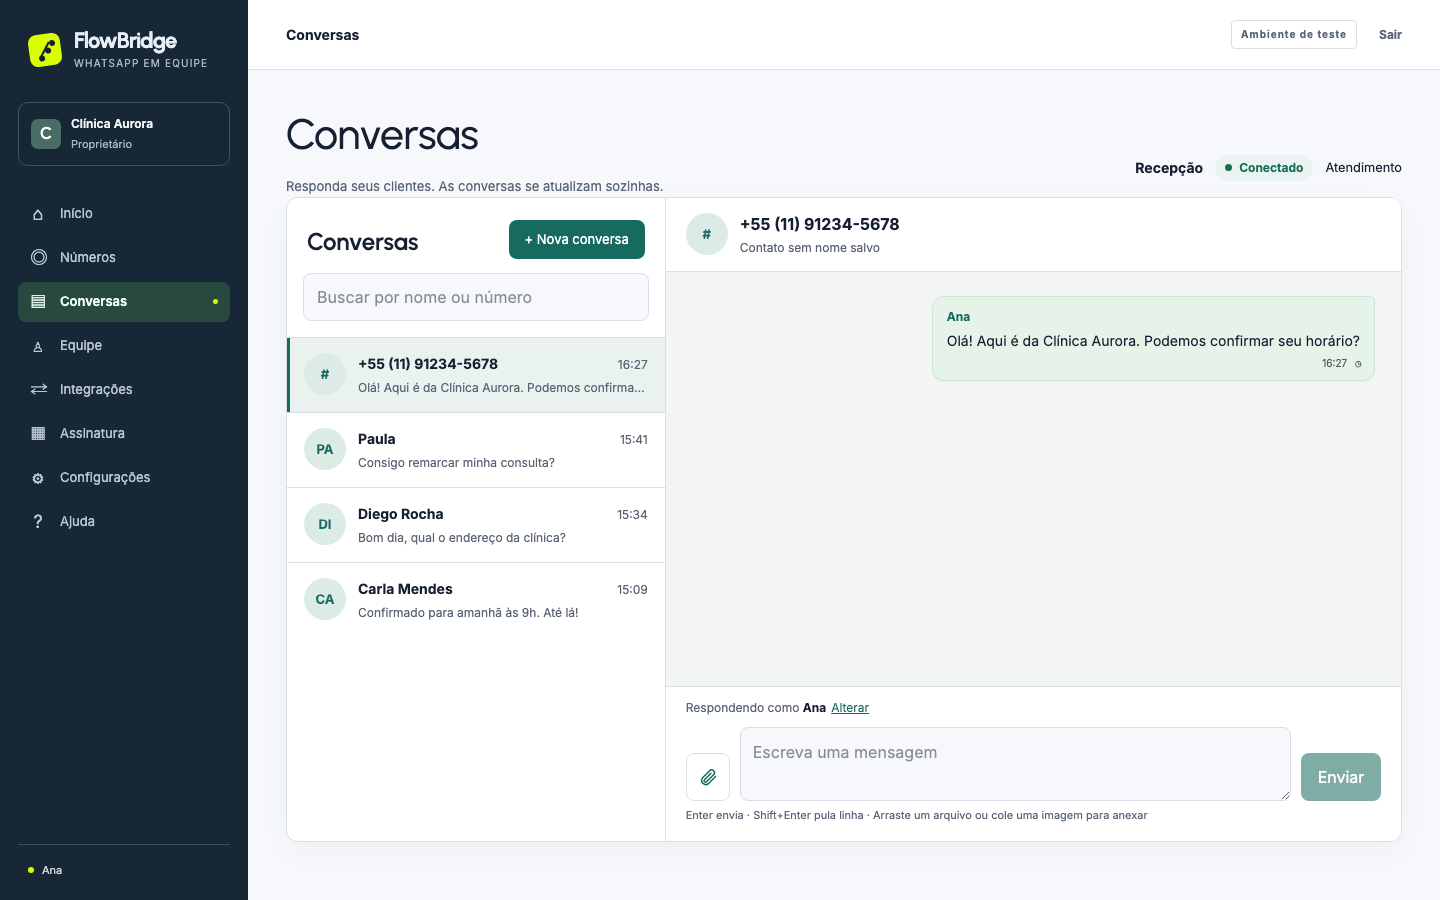Open Diego Rocha's conversation

pyautogui.click(x=476, y=525)
